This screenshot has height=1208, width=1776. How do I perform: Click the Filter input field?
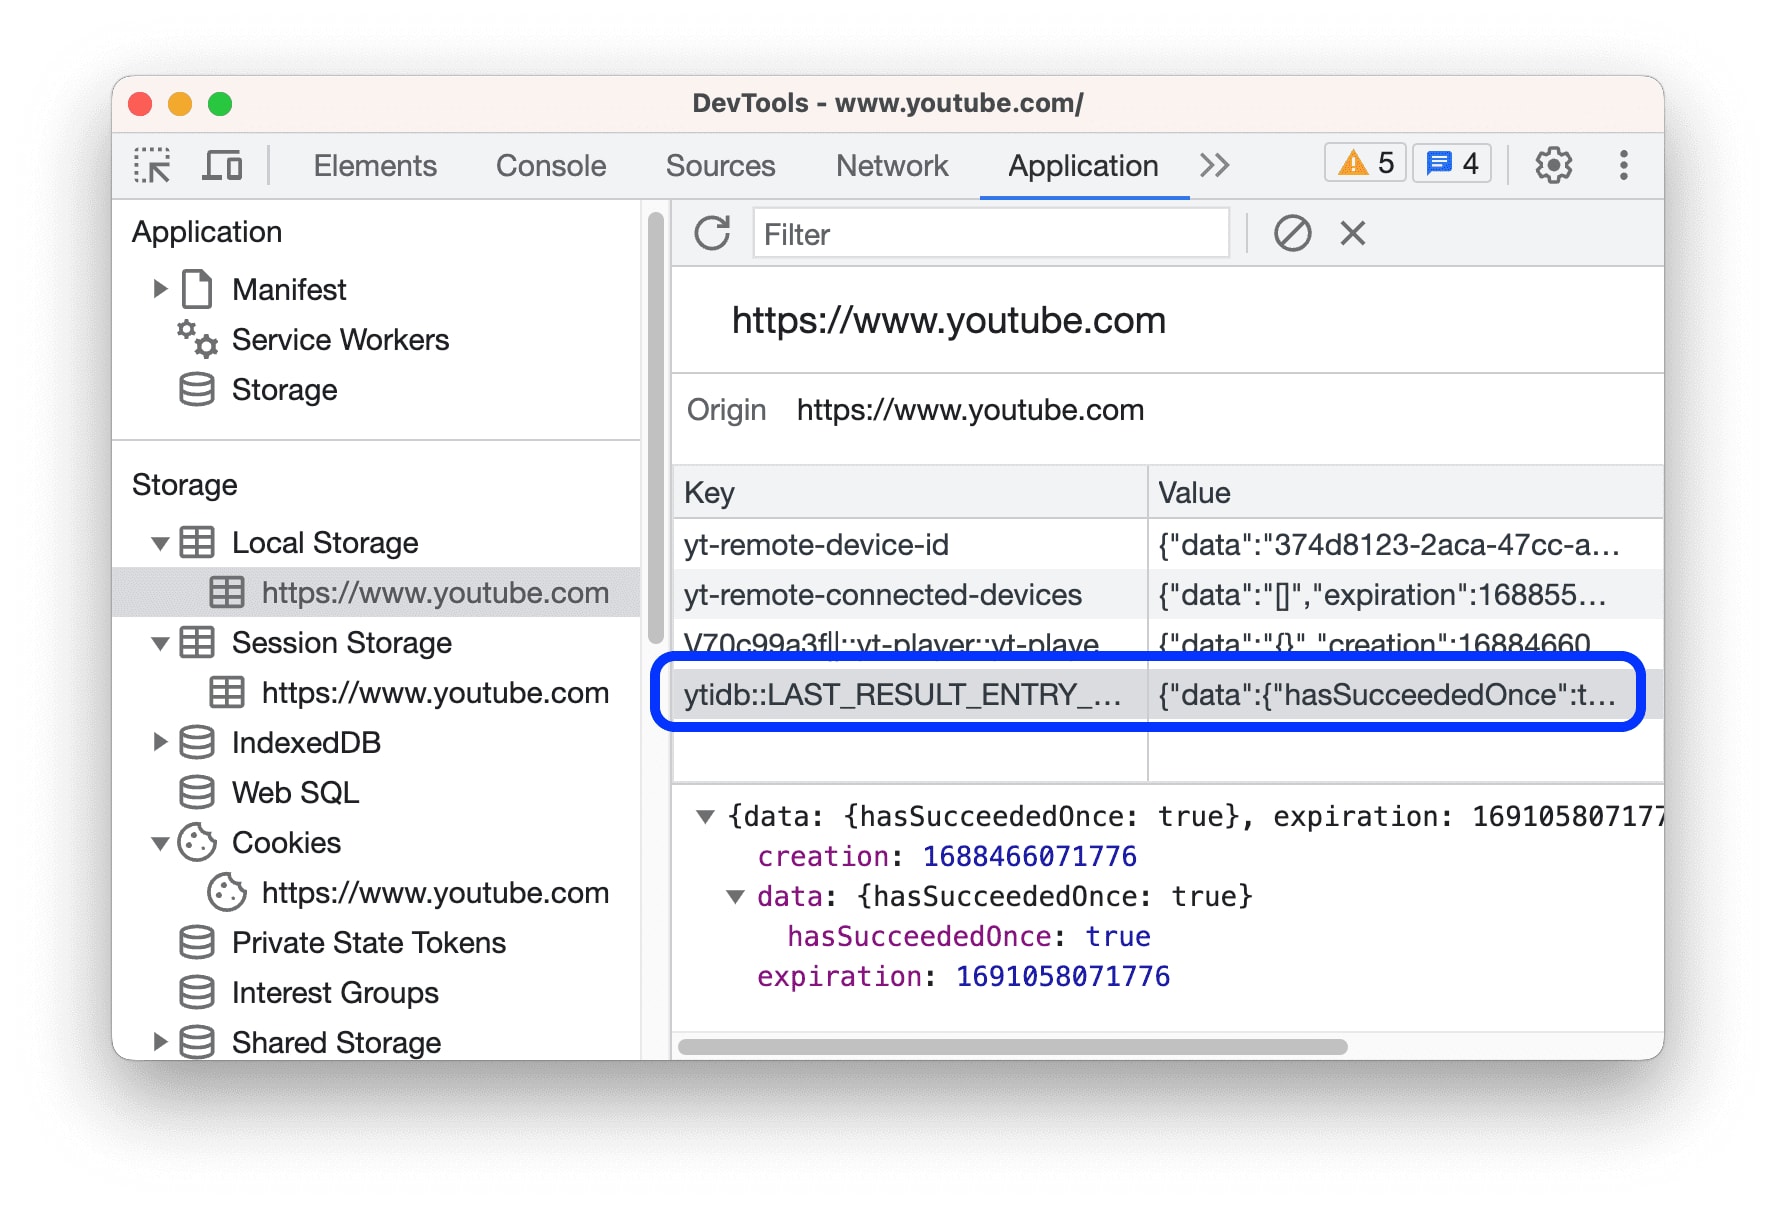[x=990, y=234]
